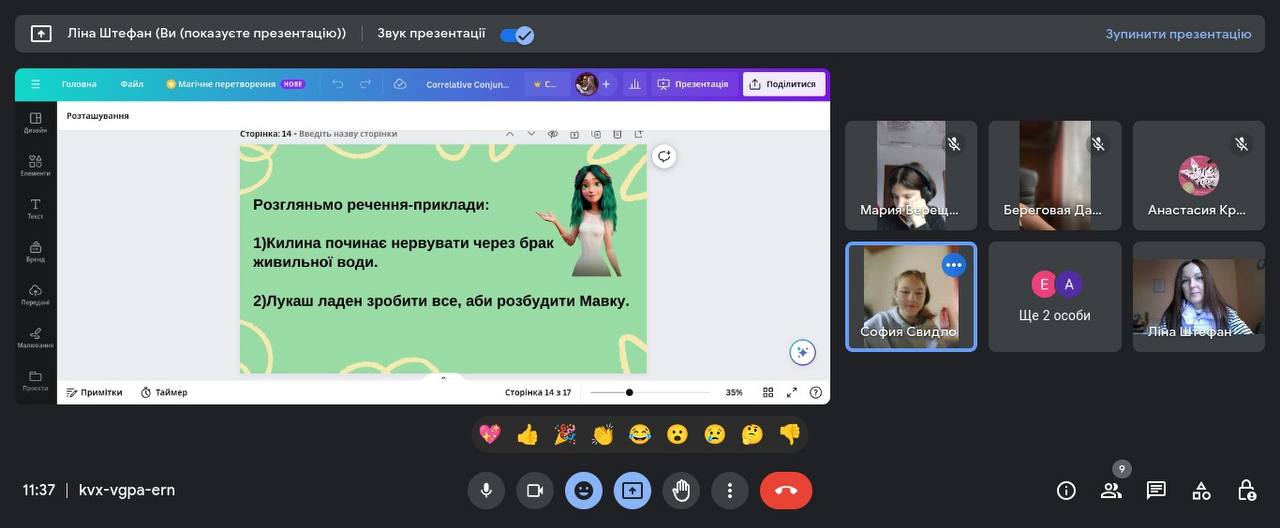Click the Поділитися button

click(x=783, y=84)
